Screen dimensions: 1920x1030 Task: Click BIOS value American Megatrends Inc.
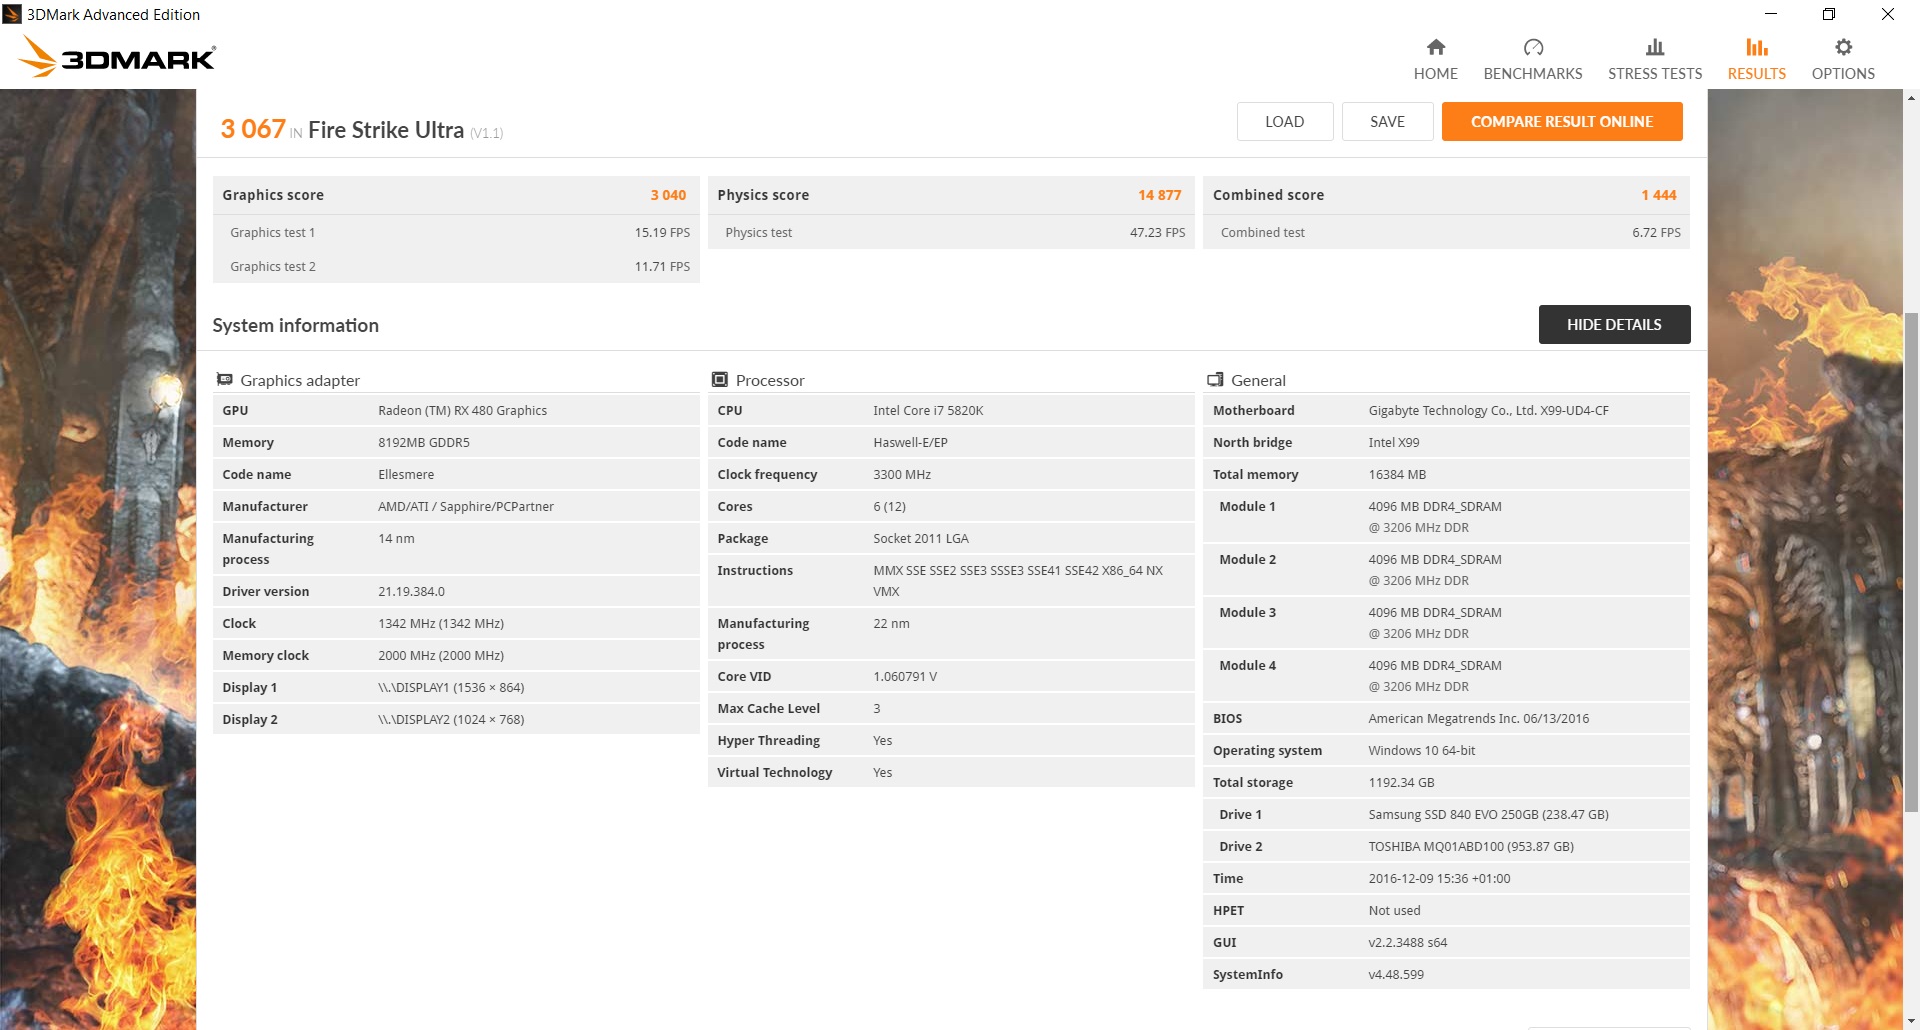1479,718
